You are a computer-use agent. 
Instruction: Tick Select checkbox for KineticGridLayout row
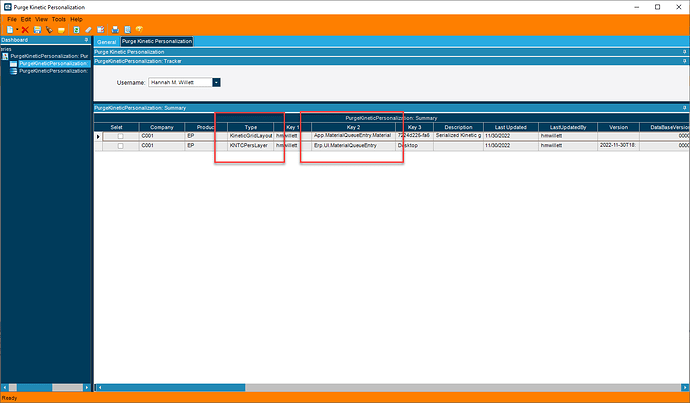[x=120, y=136]
